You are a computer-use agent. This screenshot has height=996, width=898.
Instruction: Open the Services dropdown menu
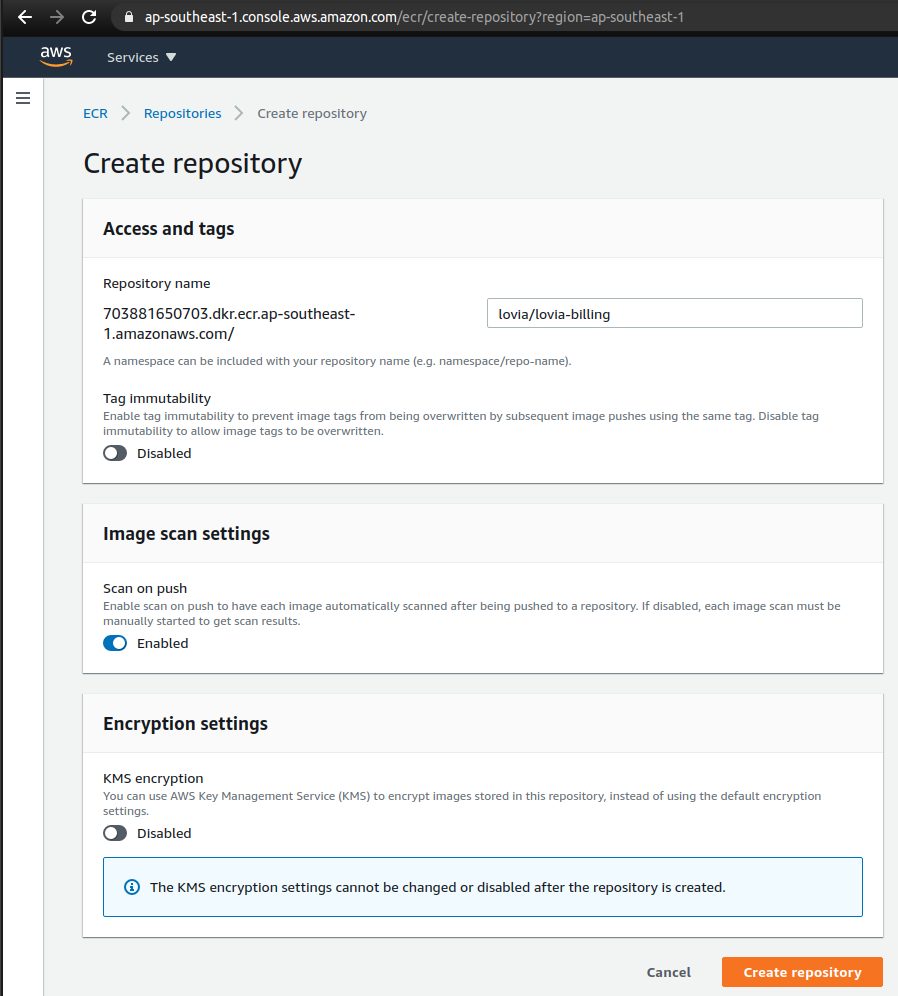[141, 57]
